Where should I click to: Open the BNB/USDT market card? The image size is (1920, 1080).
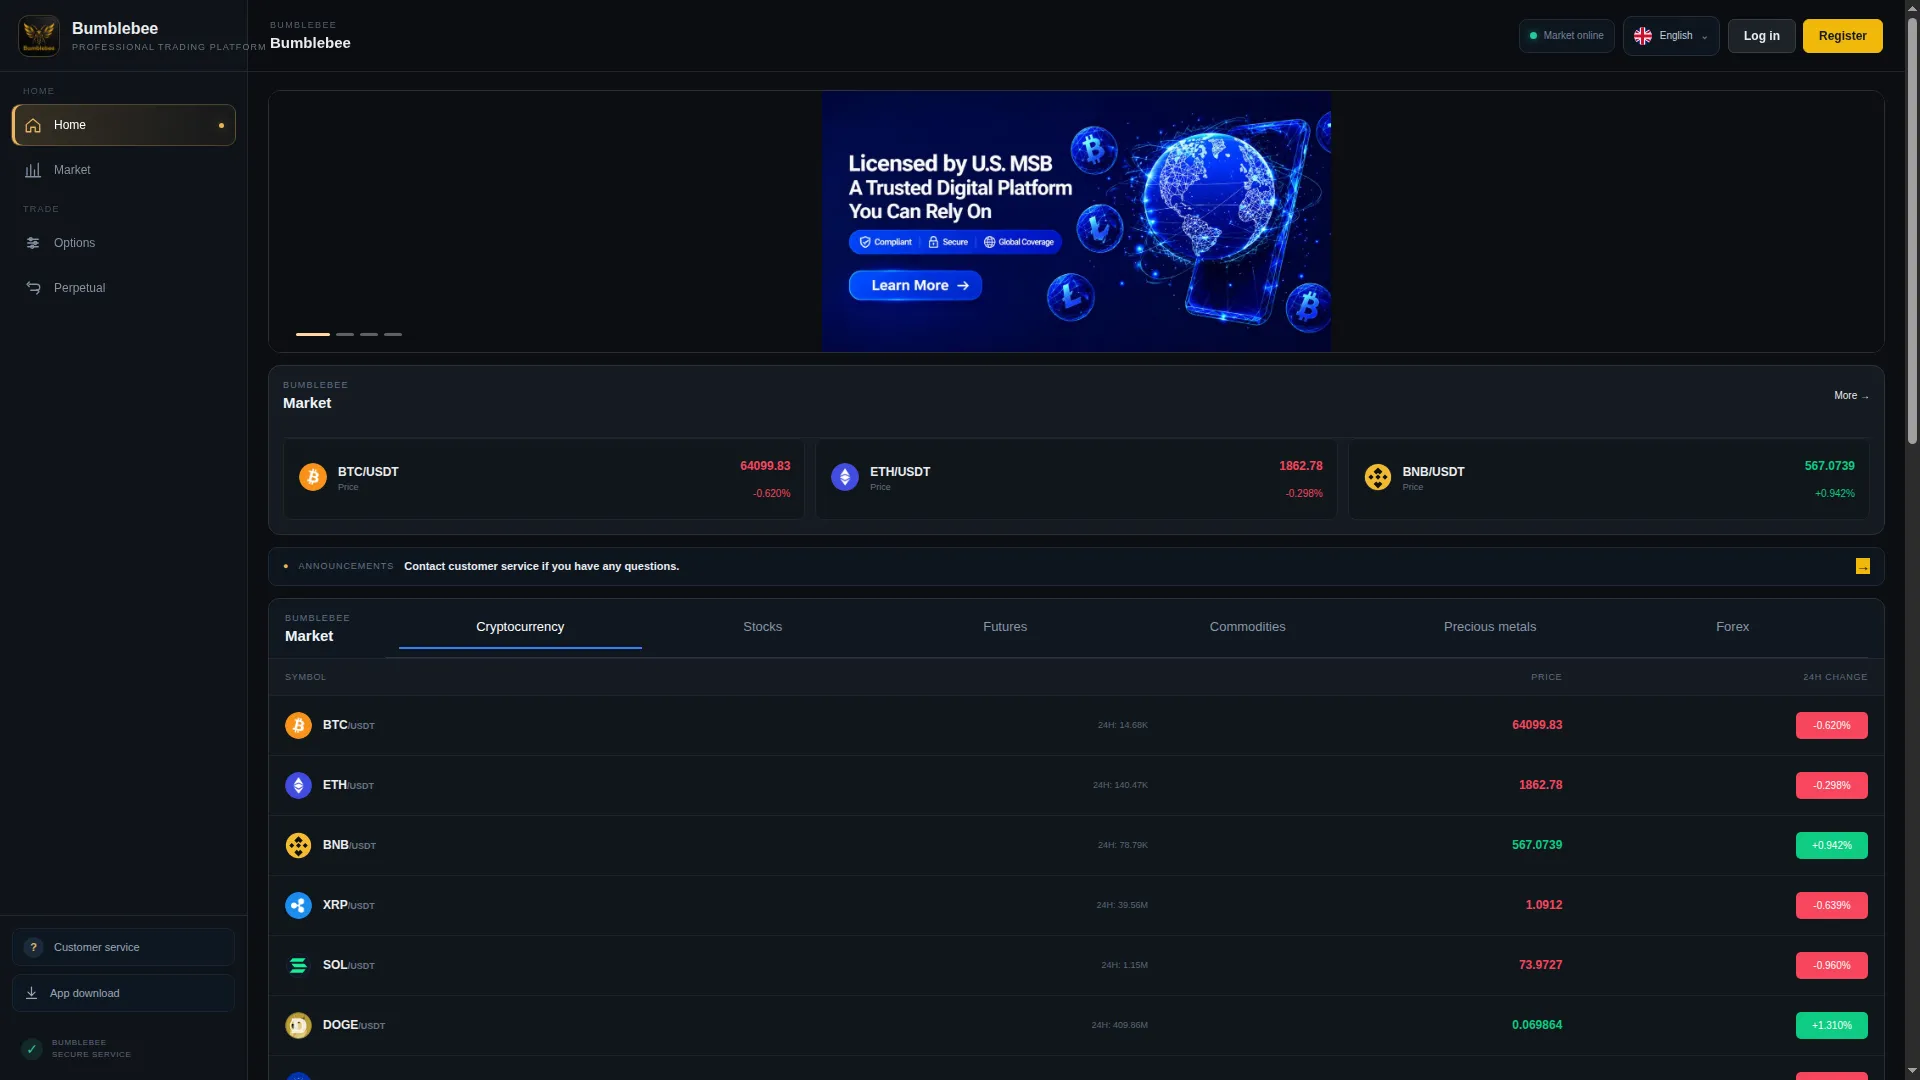click(x=1608, y=479)
